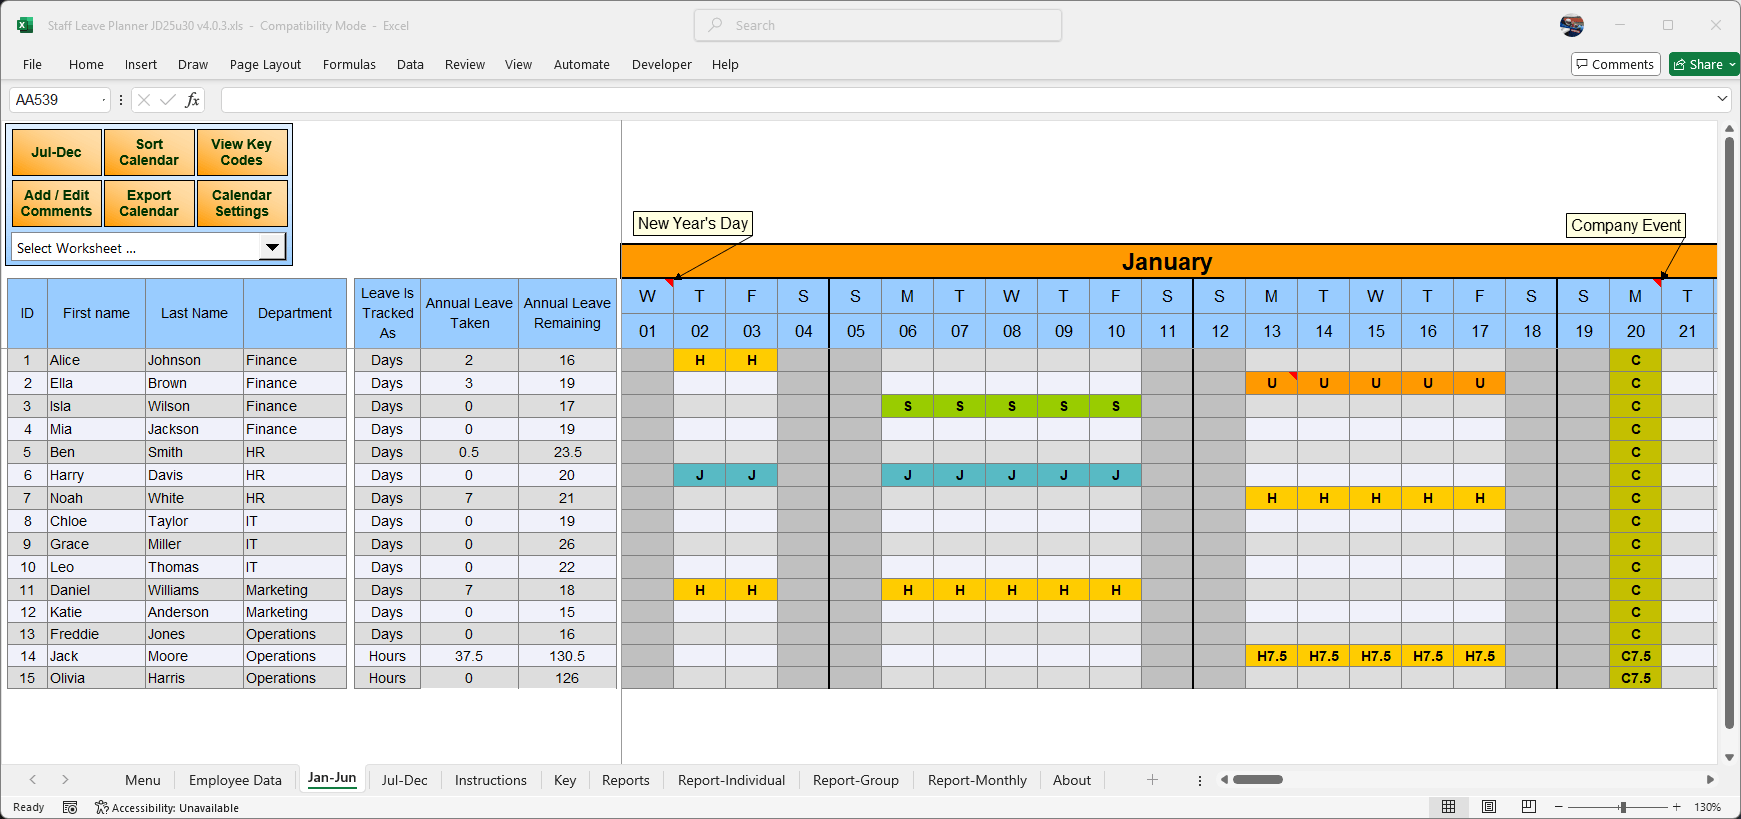1741x819 pixels.
Task: Click the View Key Codes button
Action: (x=242, y=152)
